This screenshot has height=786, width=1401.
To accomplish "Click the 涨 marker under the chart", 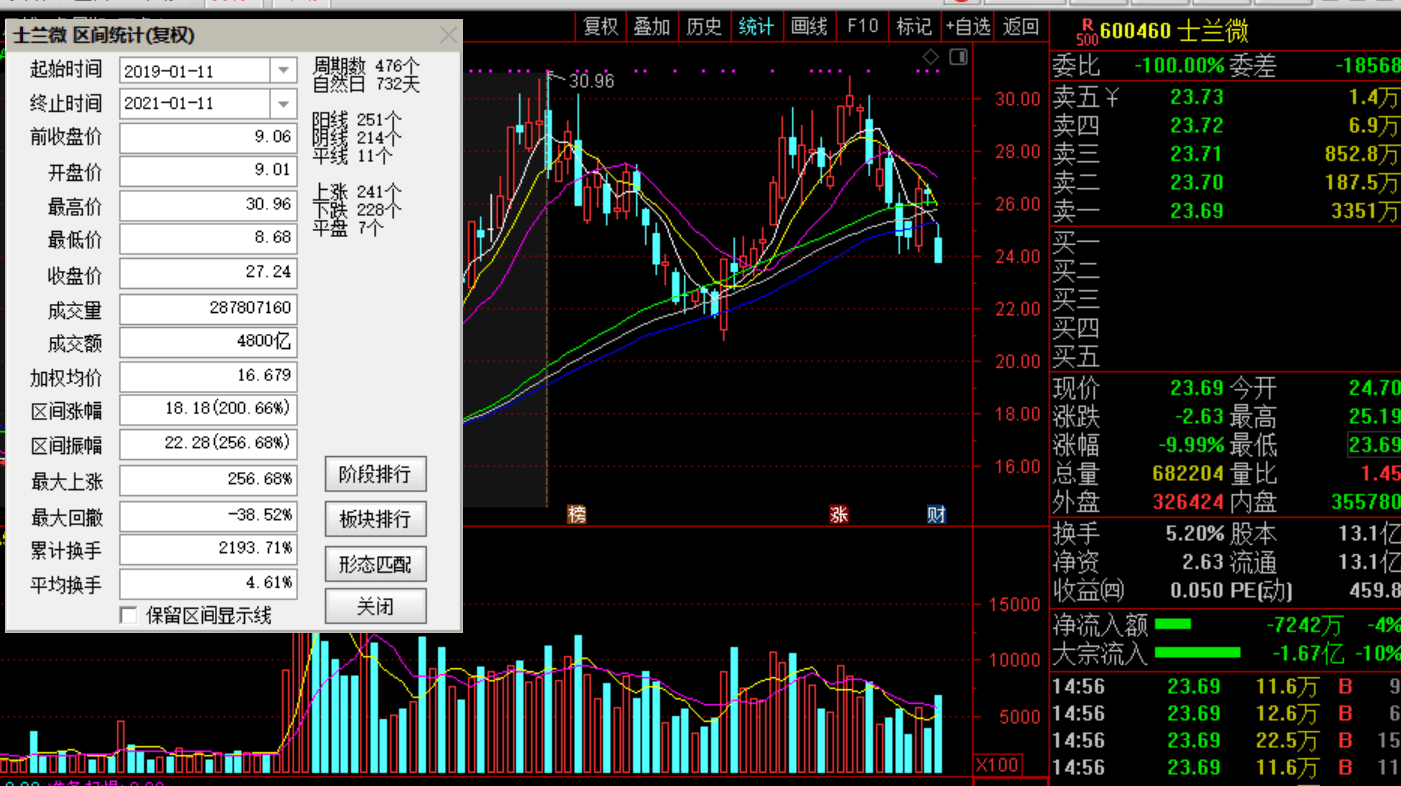I will tap(839, 515).
